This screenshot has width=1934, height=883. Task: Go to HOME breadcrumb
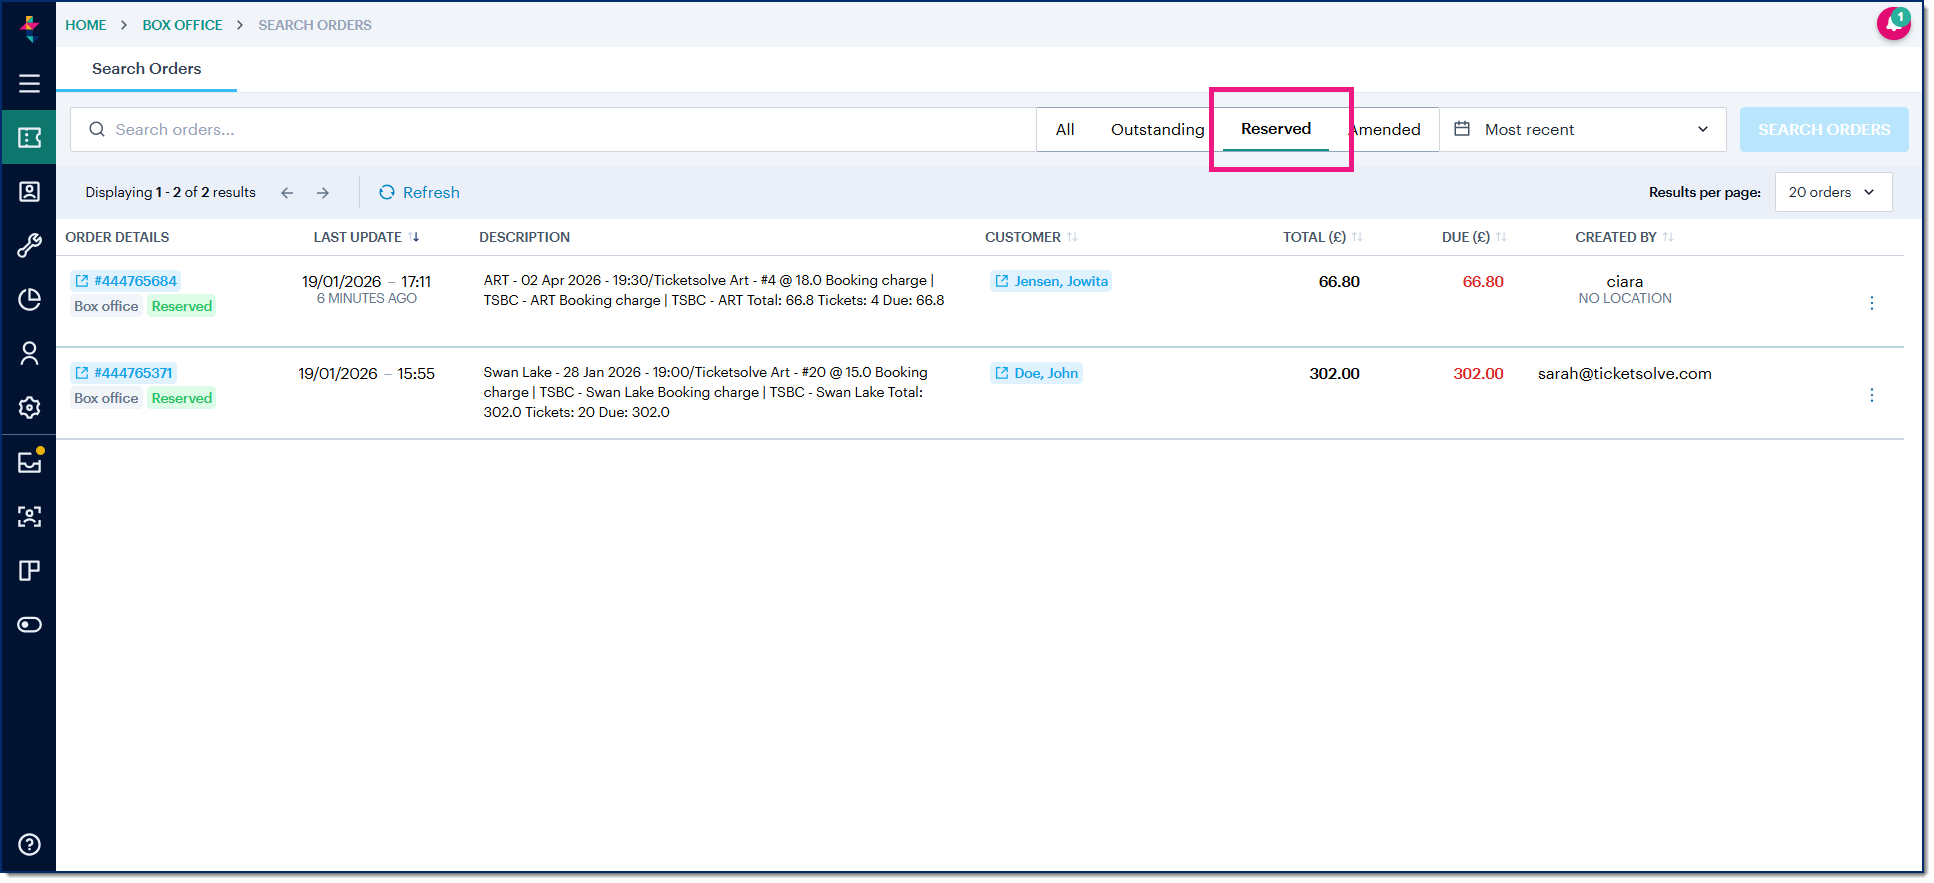click(86, 25)
